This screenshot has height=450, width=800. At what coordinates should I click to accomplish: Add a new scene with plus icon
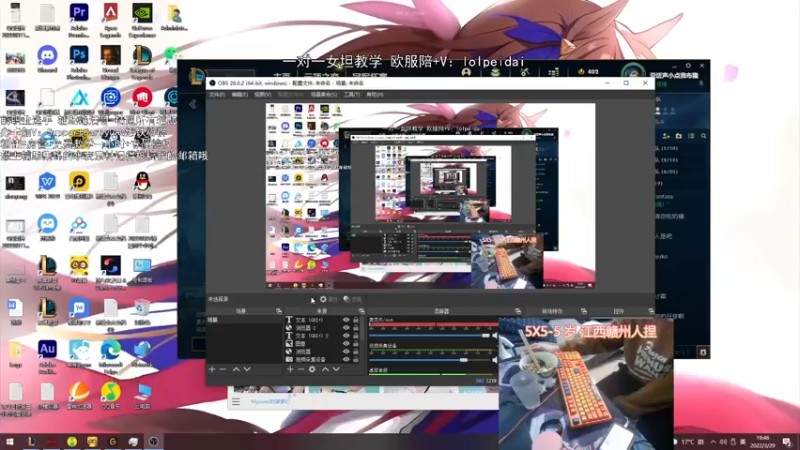pyautogui.click(x=212, y=369)
